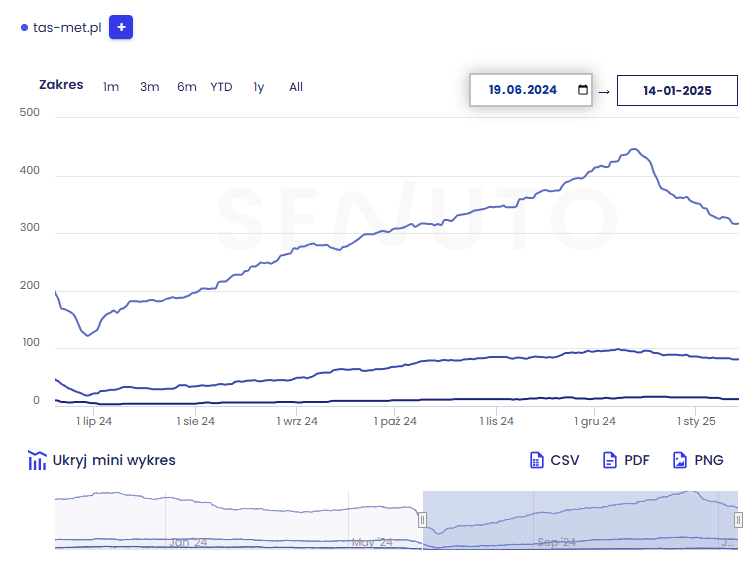Viewport: 756px width, 570px height.
Task: Export chart data as CSV
Action: (x=554, y=460)
